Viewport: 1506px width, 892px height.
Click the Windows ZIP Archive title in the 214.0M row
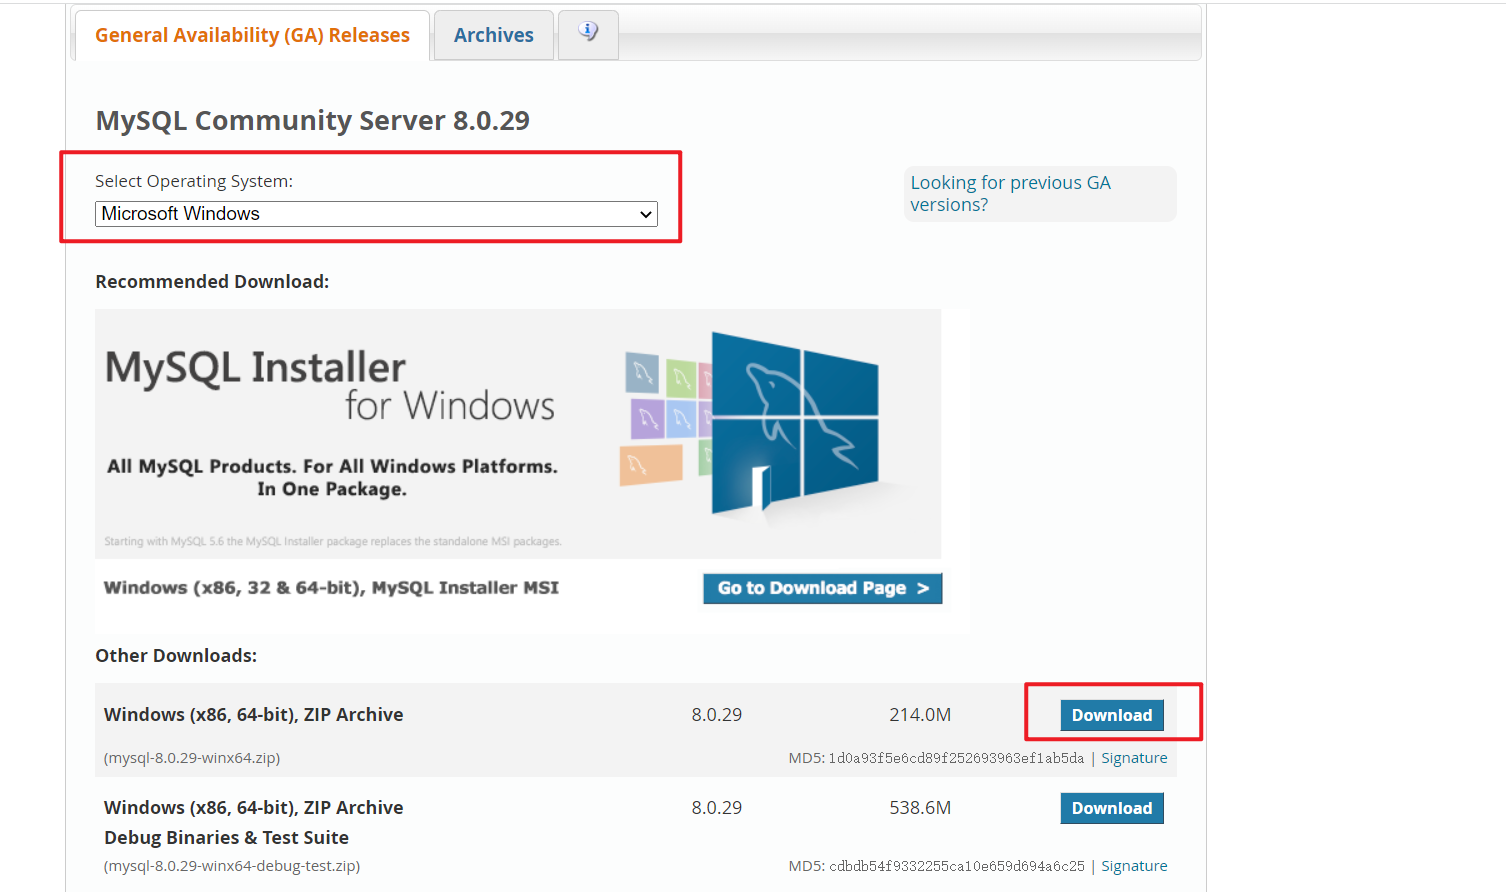(x=254, y=715)
